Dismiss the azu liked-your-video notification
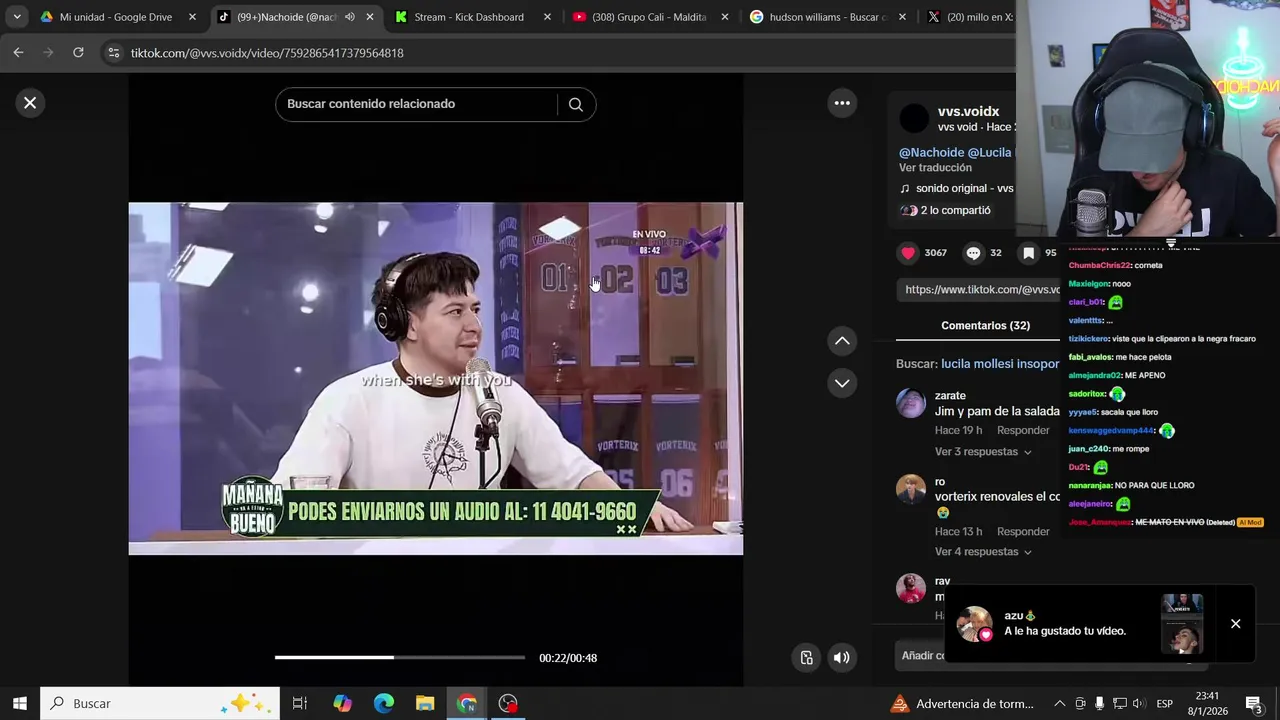 pyautogui.click(x=1235, y=623)
